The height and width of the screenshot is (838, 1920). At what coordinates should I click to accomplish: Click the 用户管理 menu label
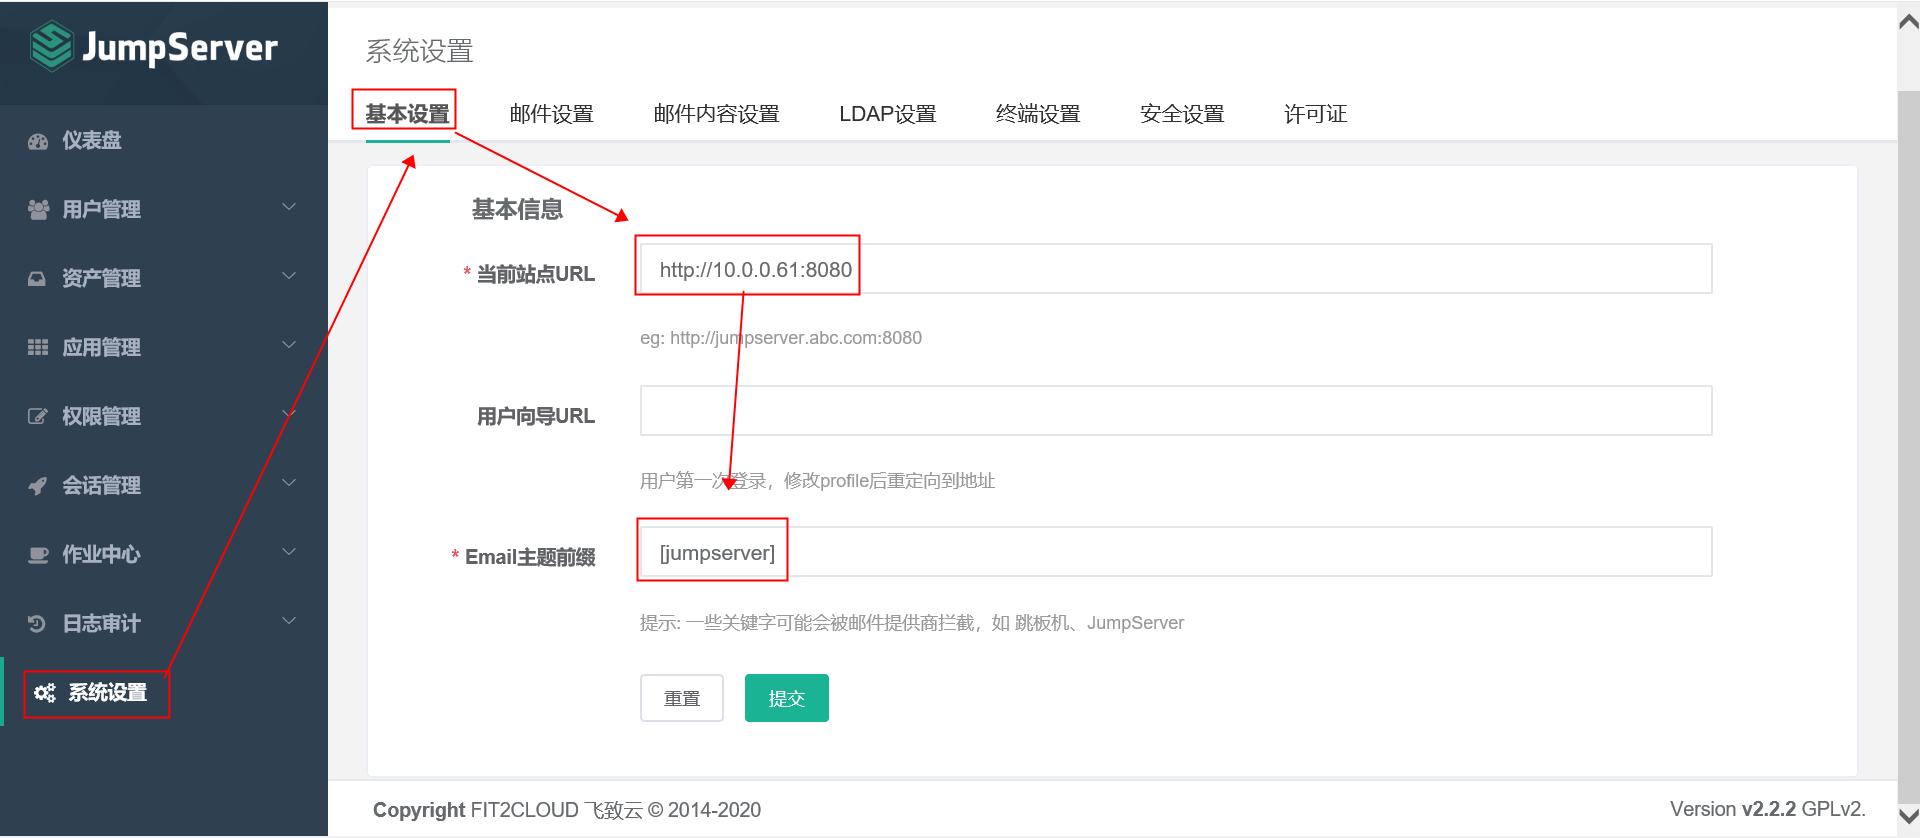101,209
